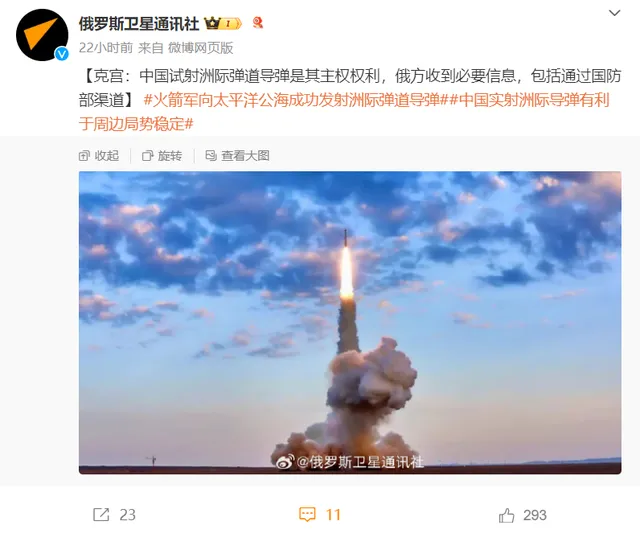
Task: Click the red medal icon beside username
Action: point(258,22)
